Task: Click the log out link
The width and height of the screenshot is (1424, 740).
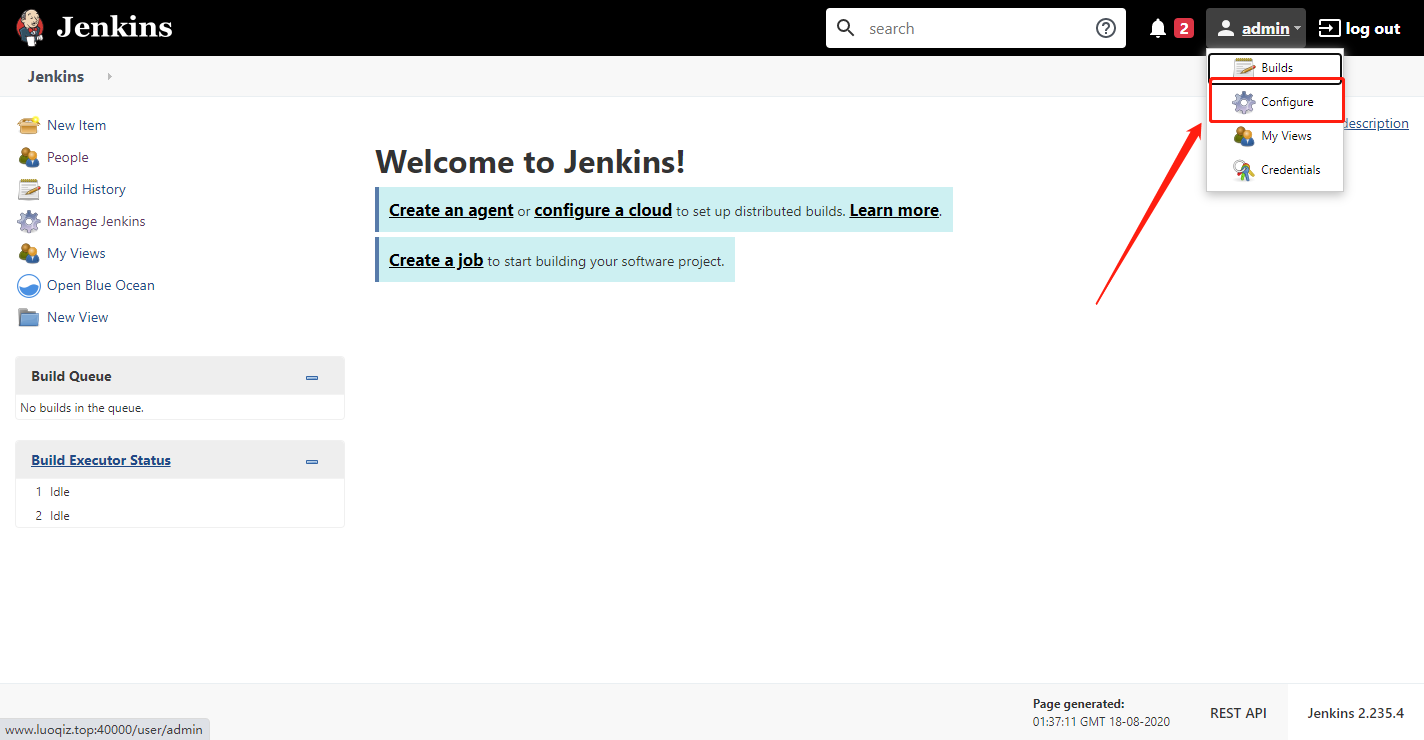Action: tap(1359, 28)
